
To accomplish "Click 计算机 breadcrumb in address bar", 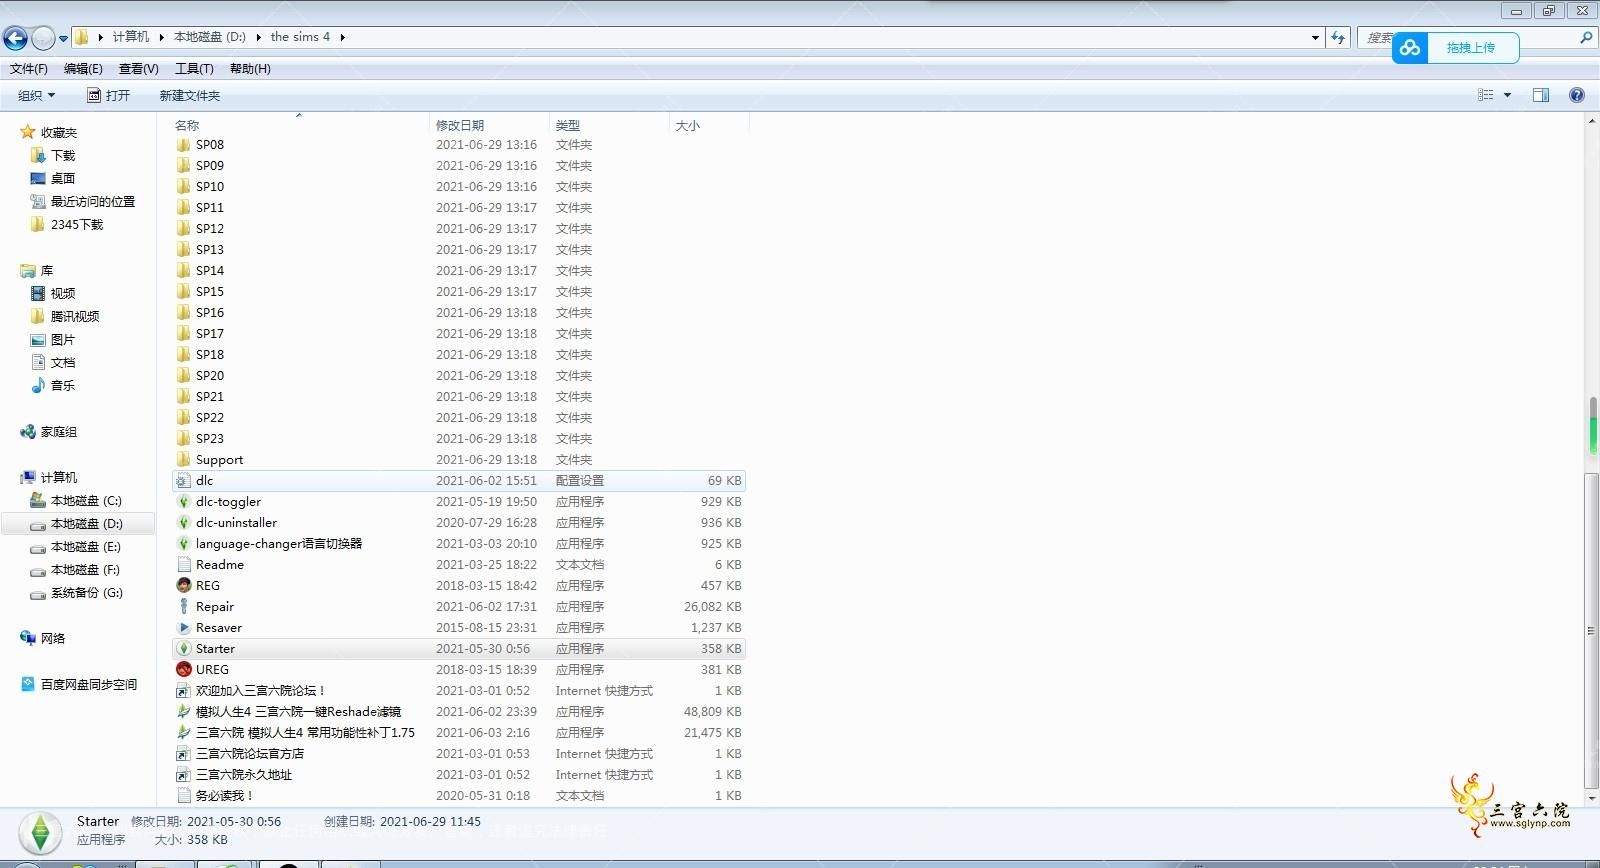I will (x=131, y=37).
